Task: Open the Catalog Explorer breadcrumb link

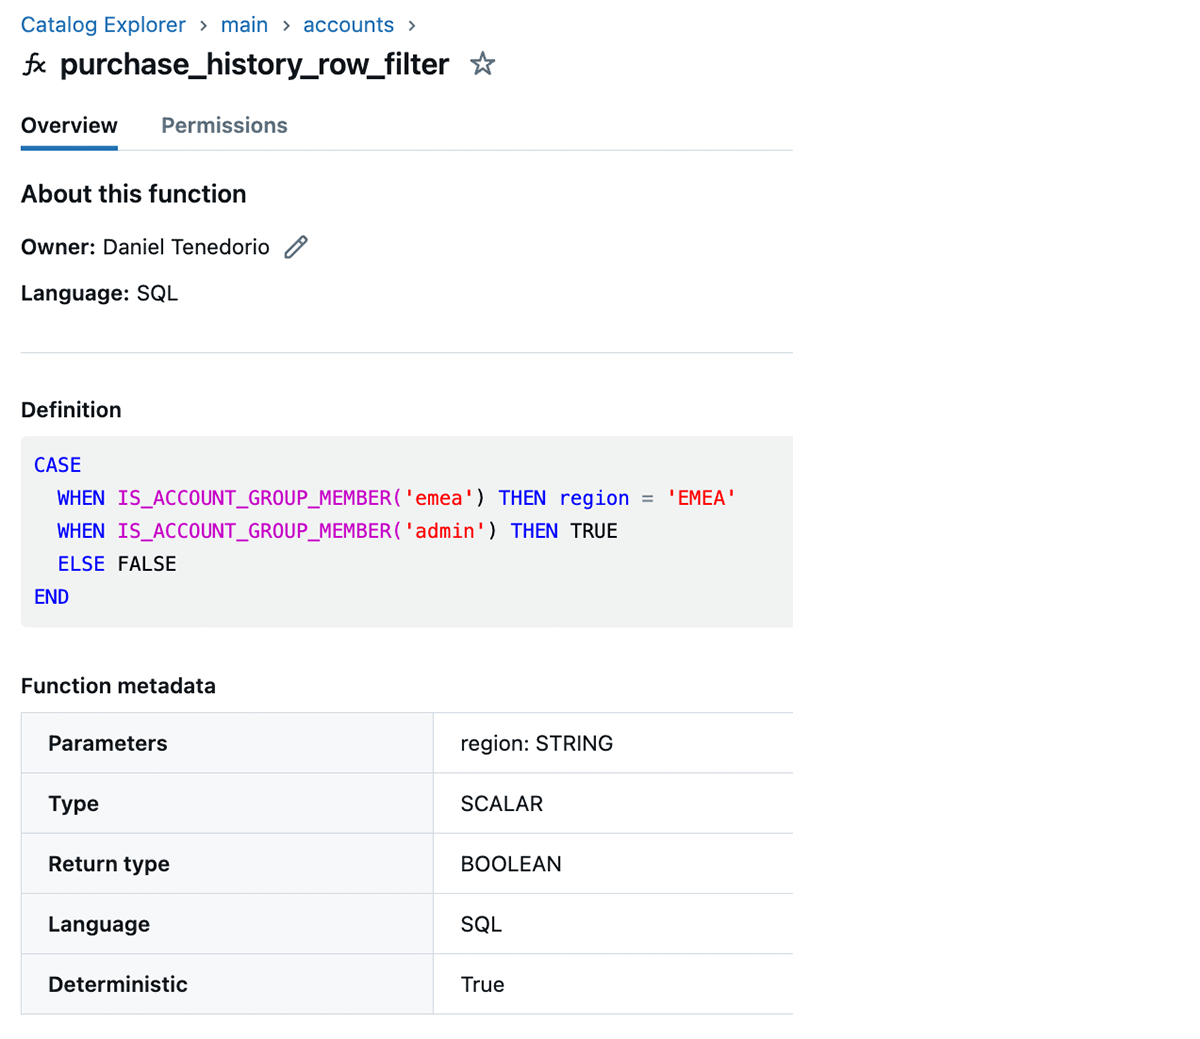Action: click(103, 25)
